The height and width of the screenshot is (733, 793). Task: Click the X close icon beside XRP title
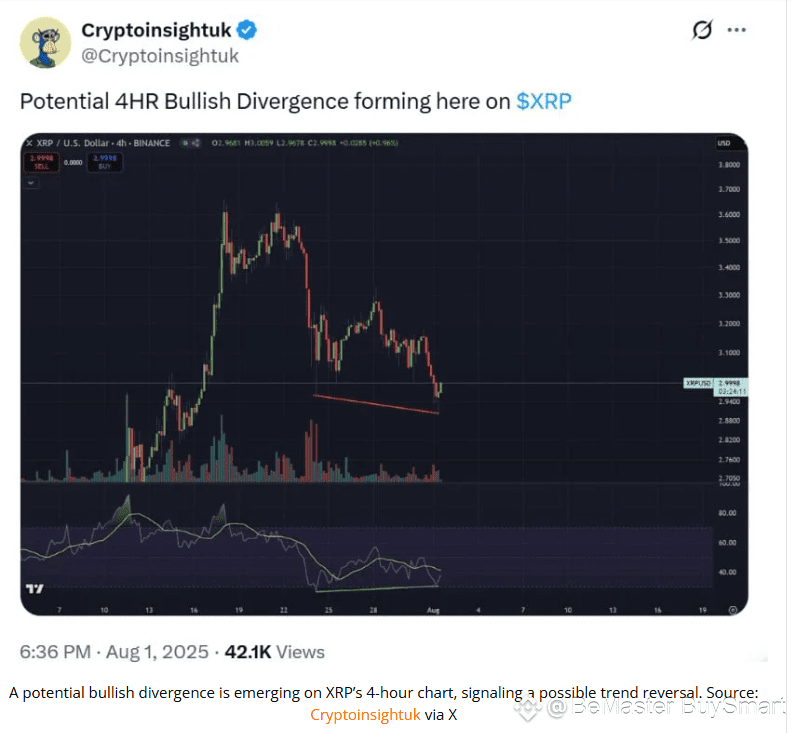[29, 143]
